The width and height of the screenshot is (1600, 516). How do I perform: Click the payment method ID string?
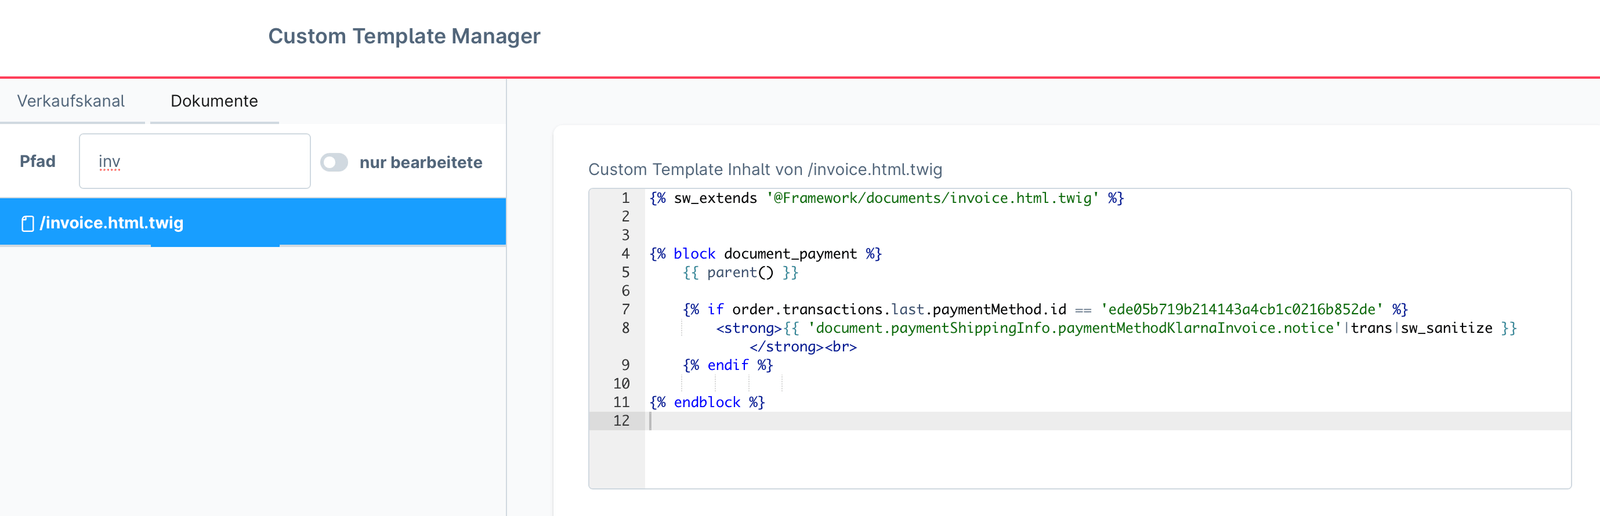[1242, 309]
